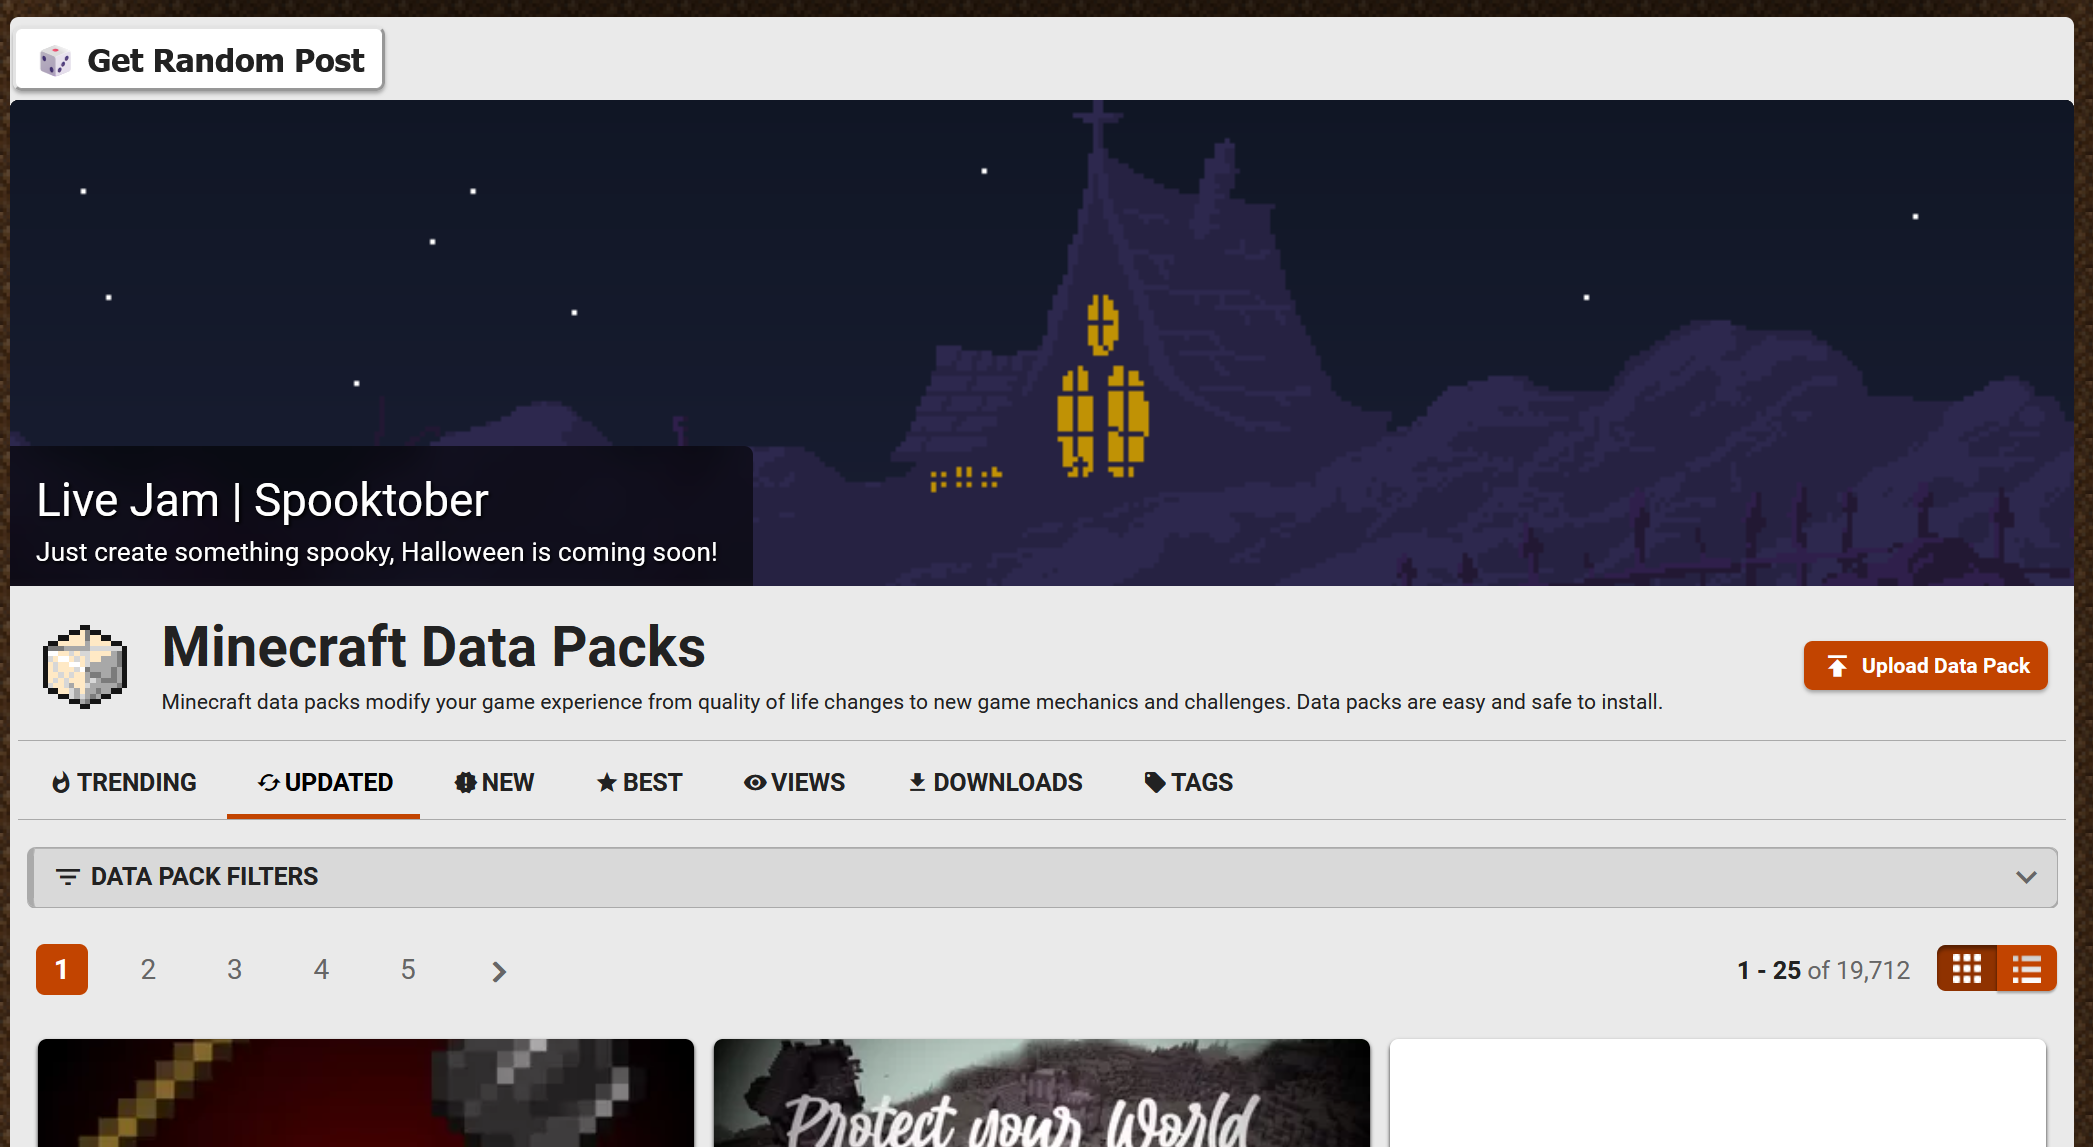The height and width of the screenshot is (1147, 2093).
Task: Click the Upload Data Pack button
Action: (1925, 666)
